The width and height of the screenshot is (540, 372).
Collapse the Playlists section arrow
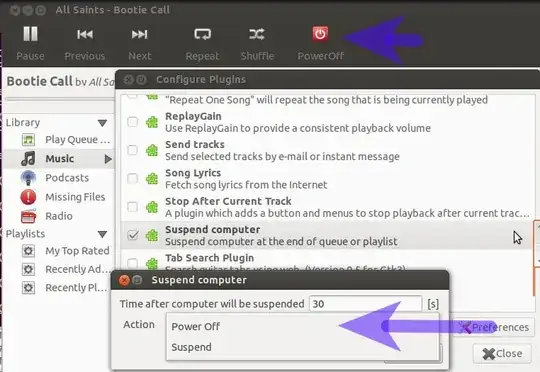pos(102,234)
